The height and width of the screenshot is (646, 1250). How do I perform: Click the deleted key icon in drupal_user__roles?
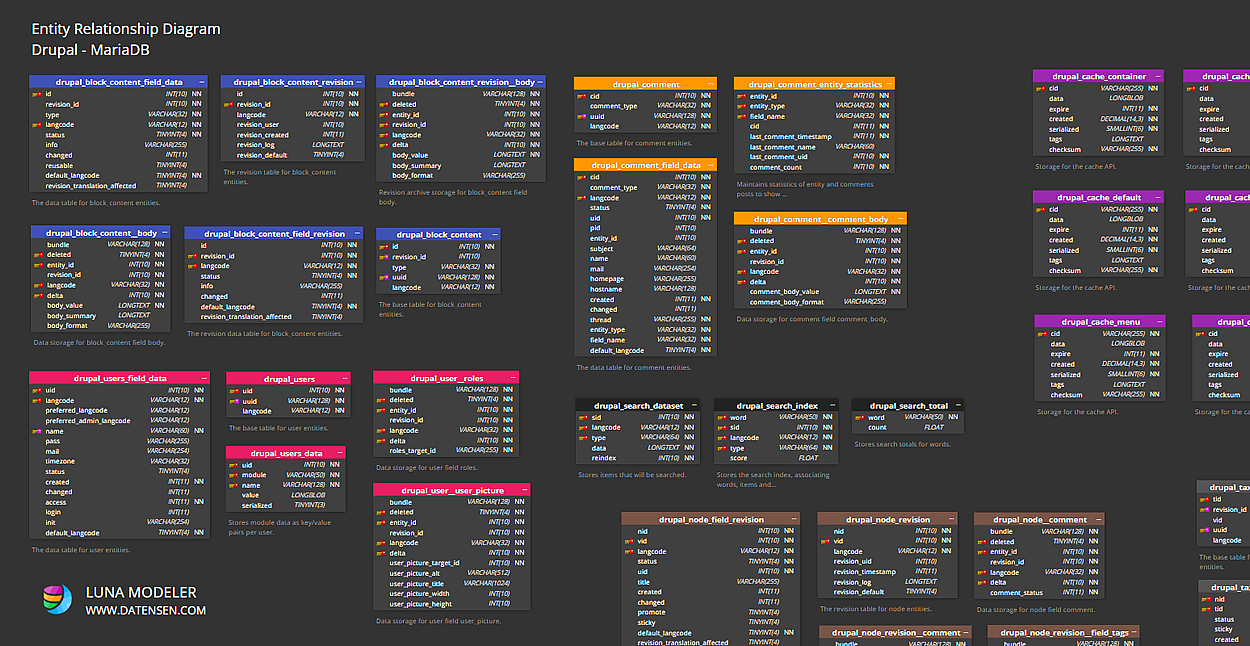(380, 400)
